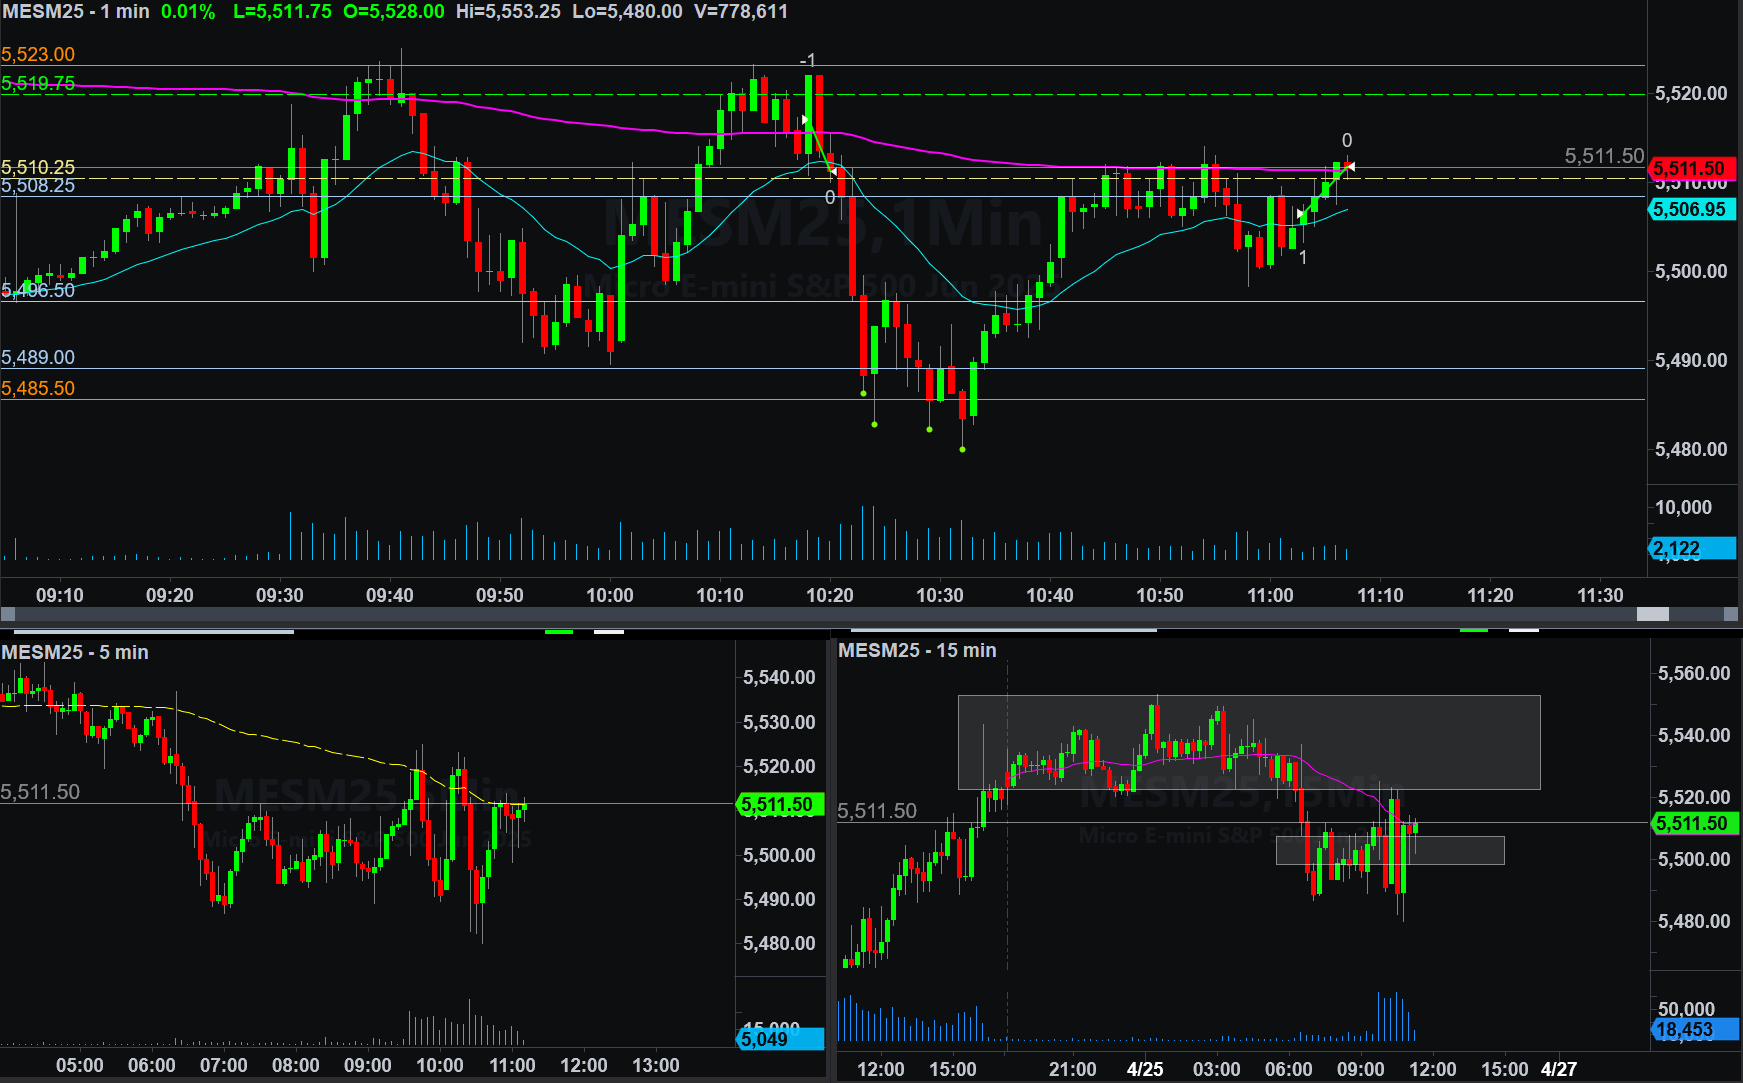The image size is (1743, 1083).
Task: Click the cyan 5,506.95 moving average tag
Action: click(1690, 209)
